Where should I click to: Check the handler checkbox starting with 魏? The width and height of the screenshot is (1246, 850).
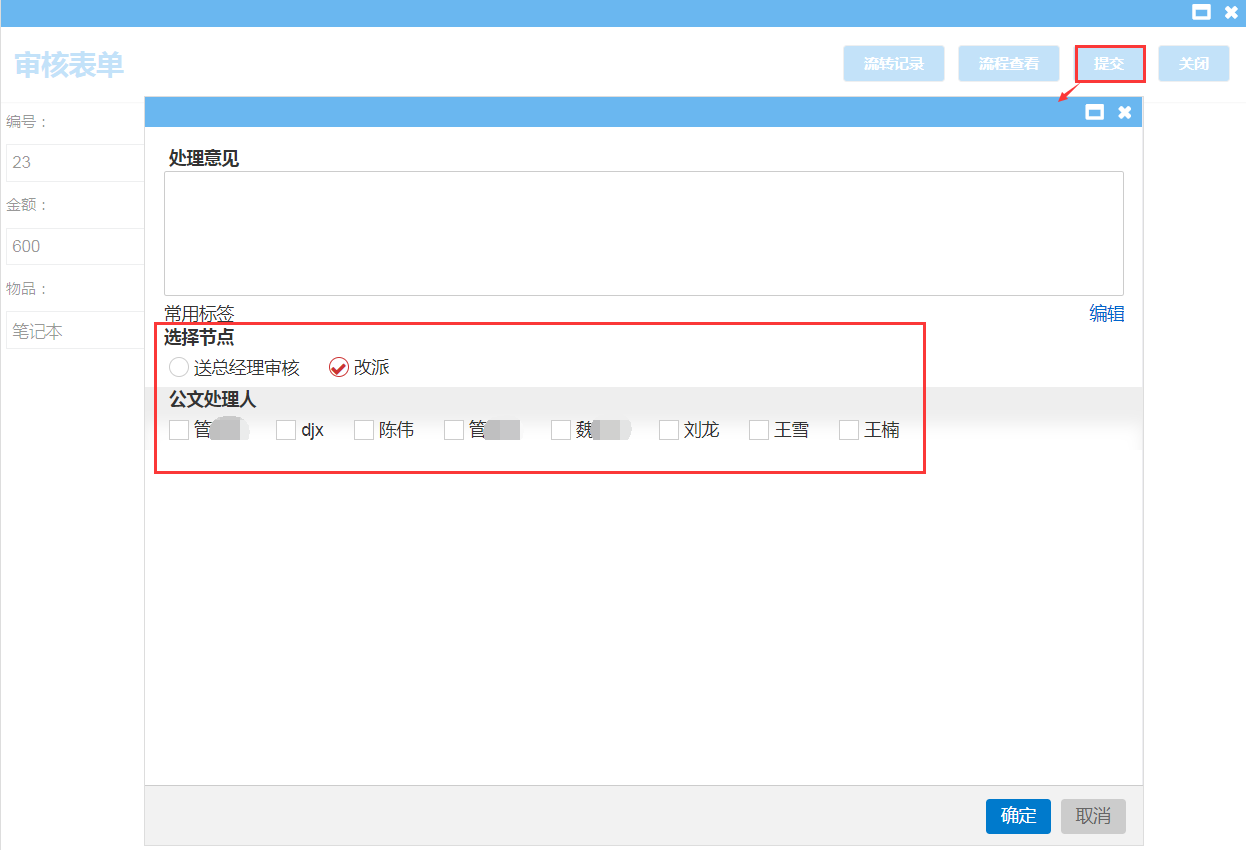[561, 430]
